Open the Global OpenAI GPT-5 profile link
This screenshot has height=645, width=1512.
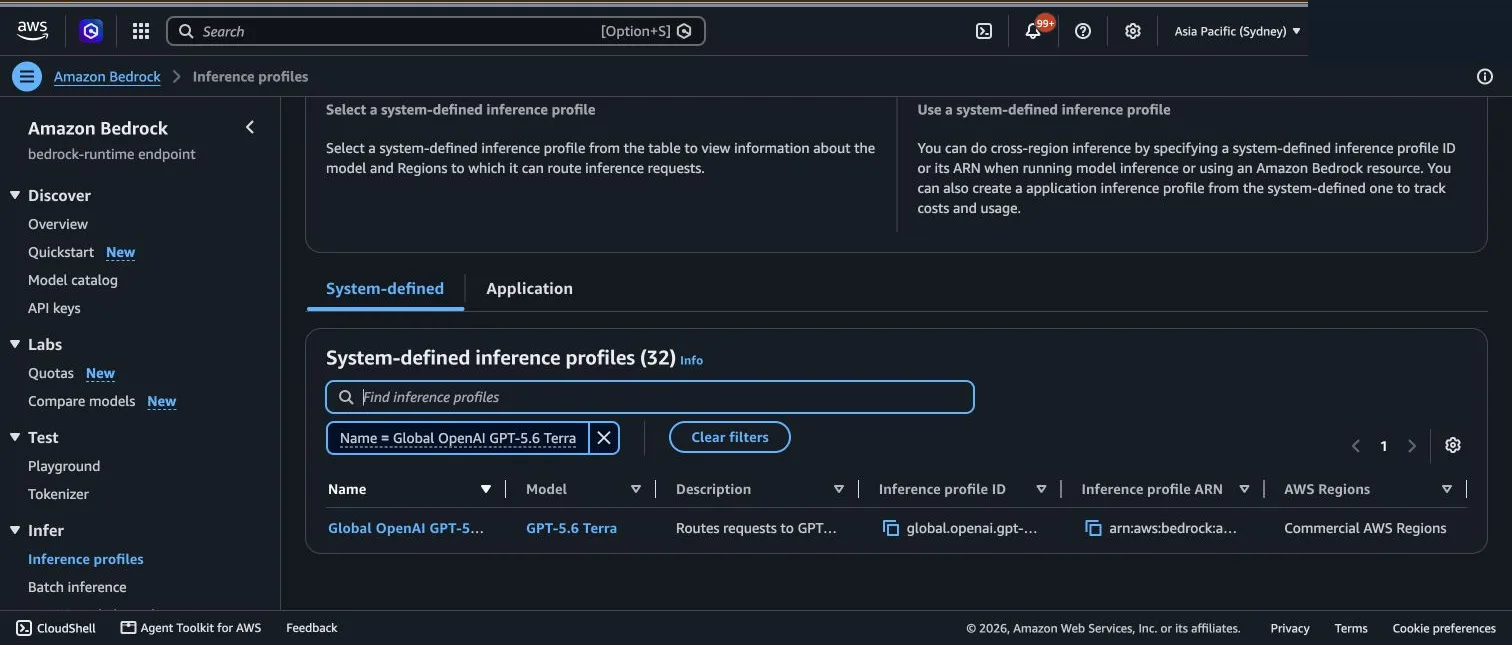(406, 528)
